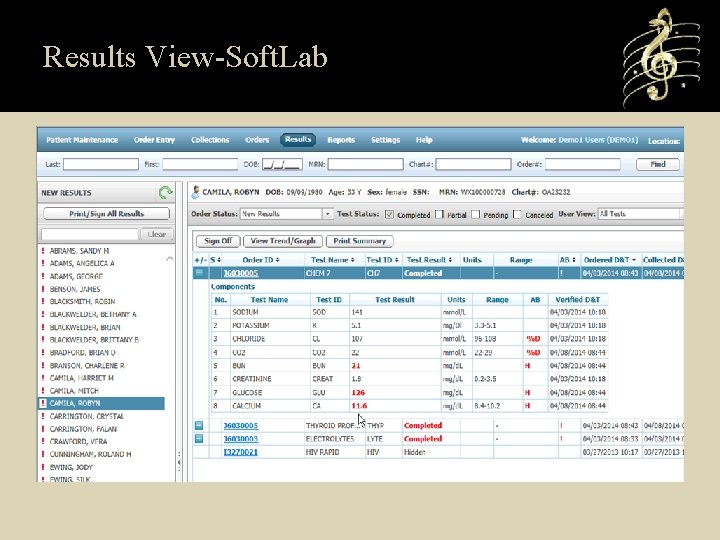Viewport: 720px width, 540px height.
Task: Click the CALCIUM result value 11.6
Action: (x=359, y=406)
